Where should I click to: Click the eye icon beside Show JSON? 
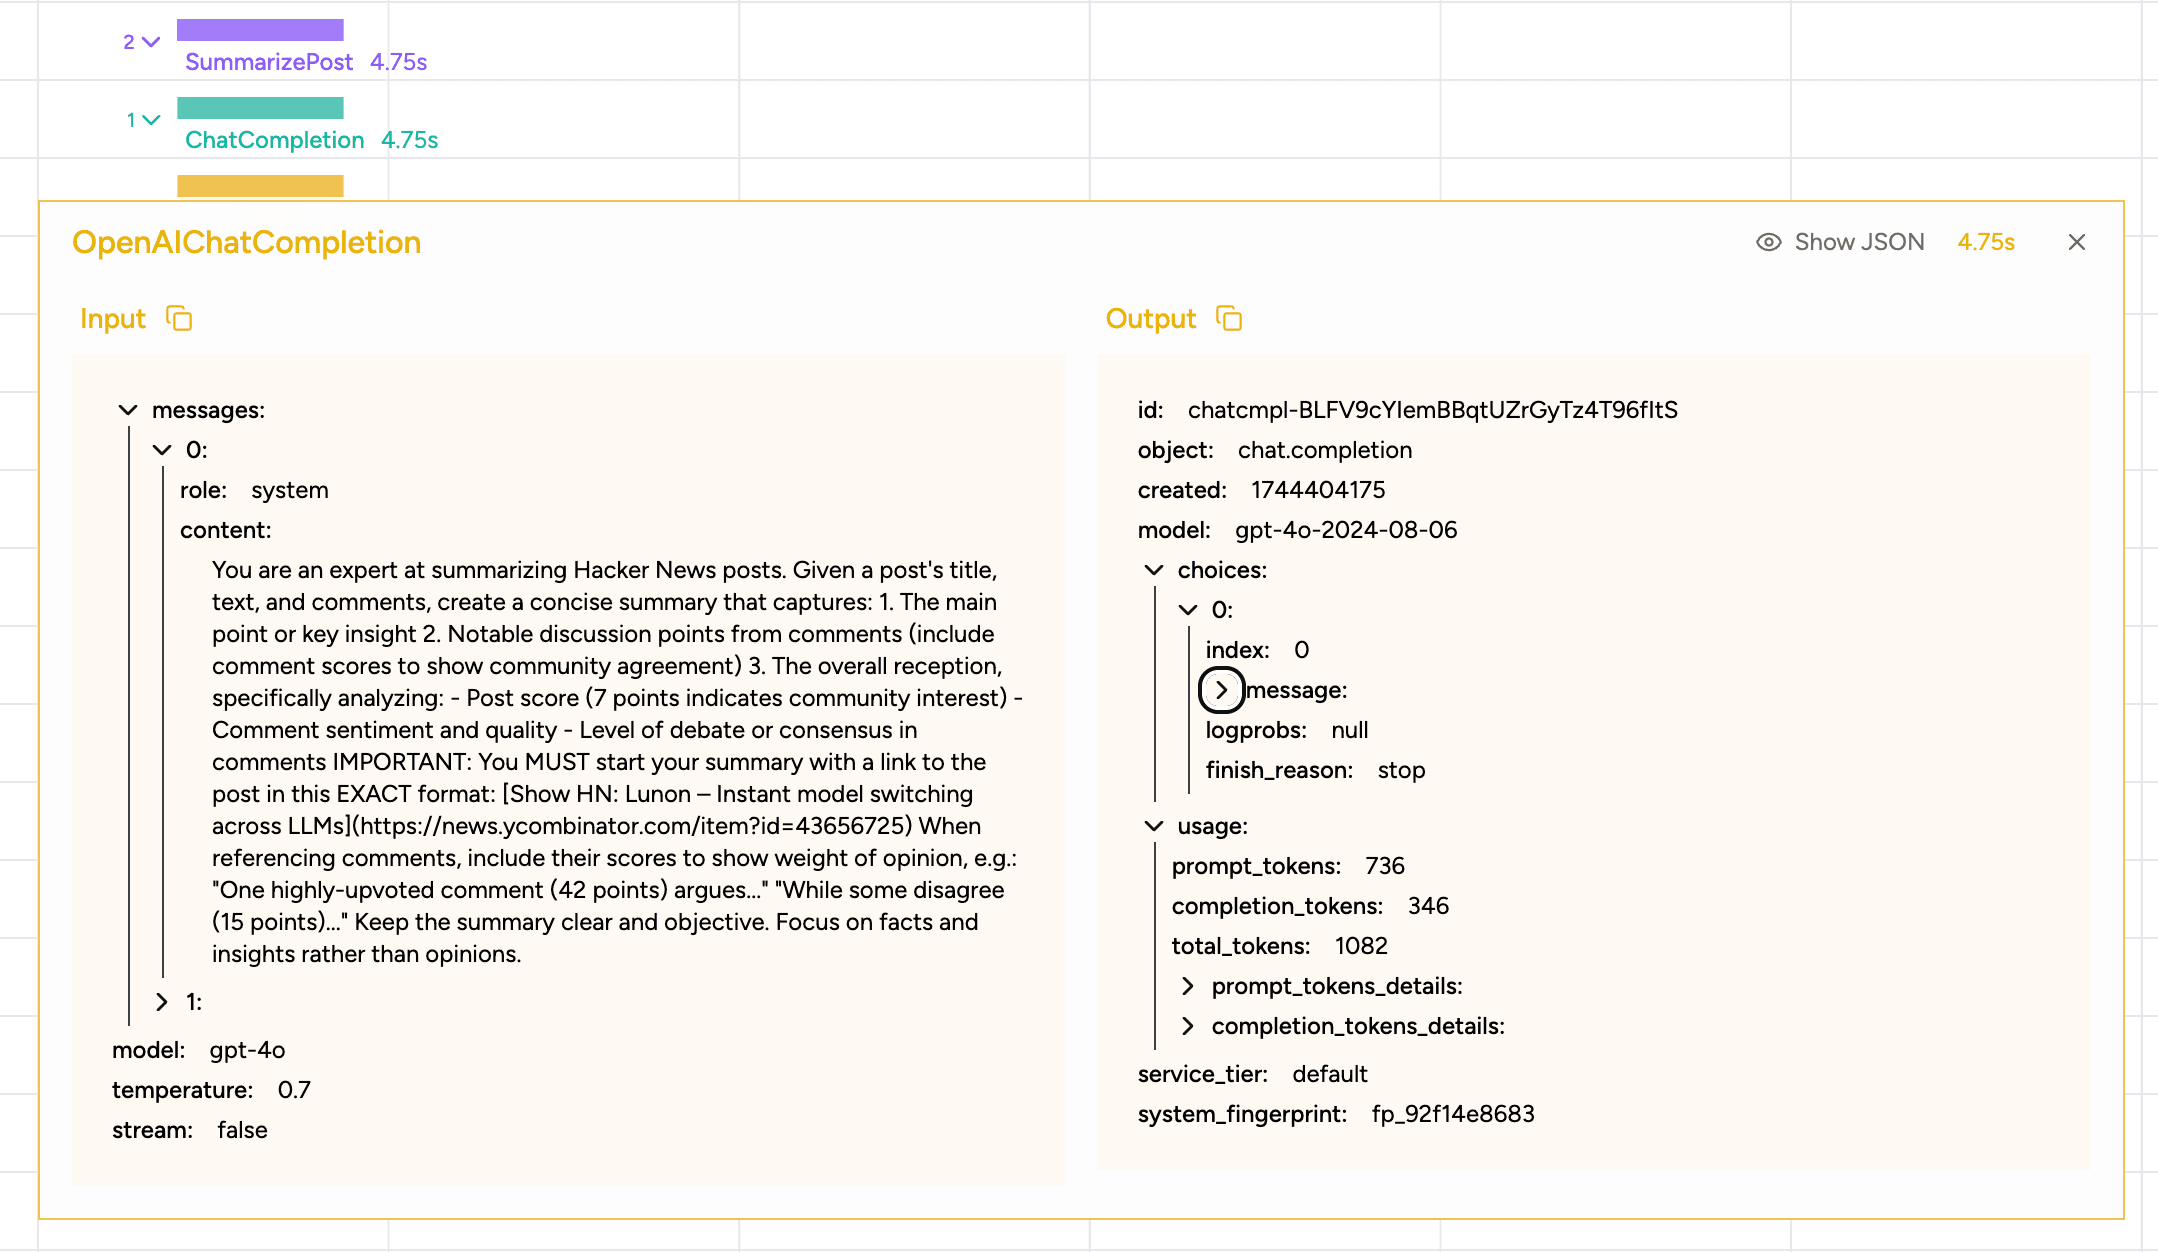pos(1768,242)
